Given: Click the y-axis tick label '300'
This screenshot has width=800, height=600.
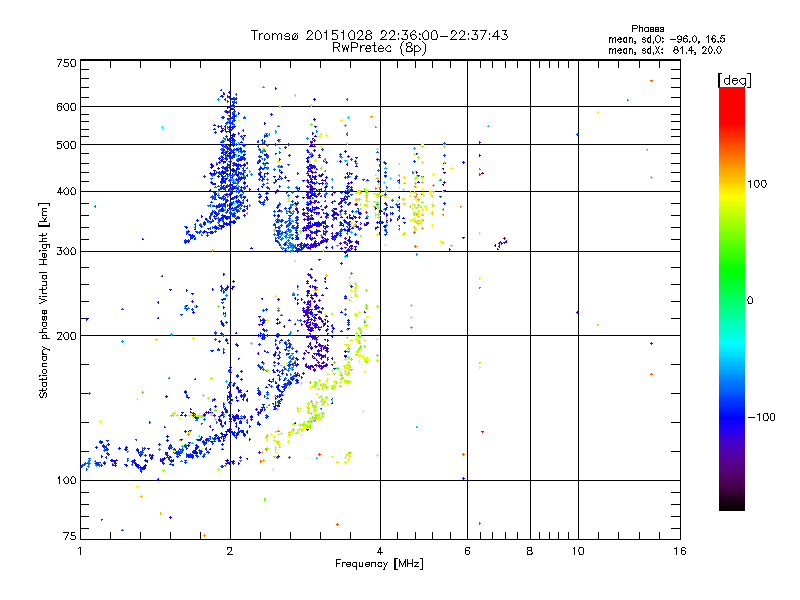Looking at the screenshot, I should [x=66, y=251].
